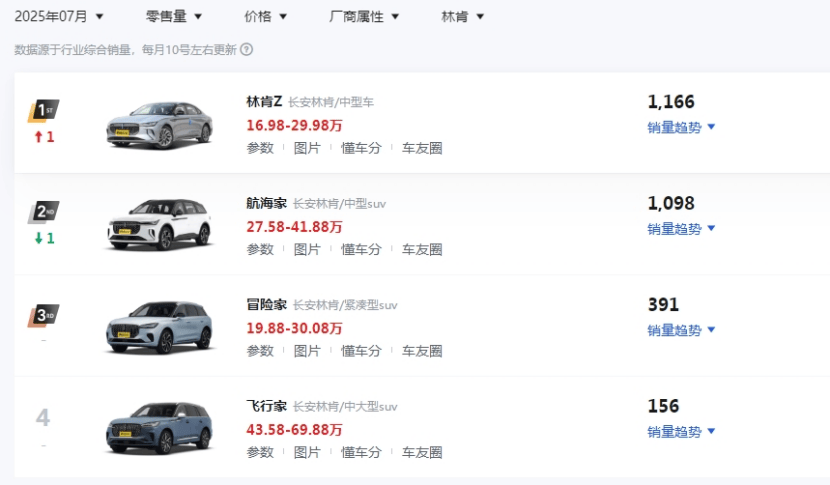Image resolution: width=830 pixels, height=485 pixels.
Task: Open 懂车分 for 冒险家
Action: tap(361, 351)
